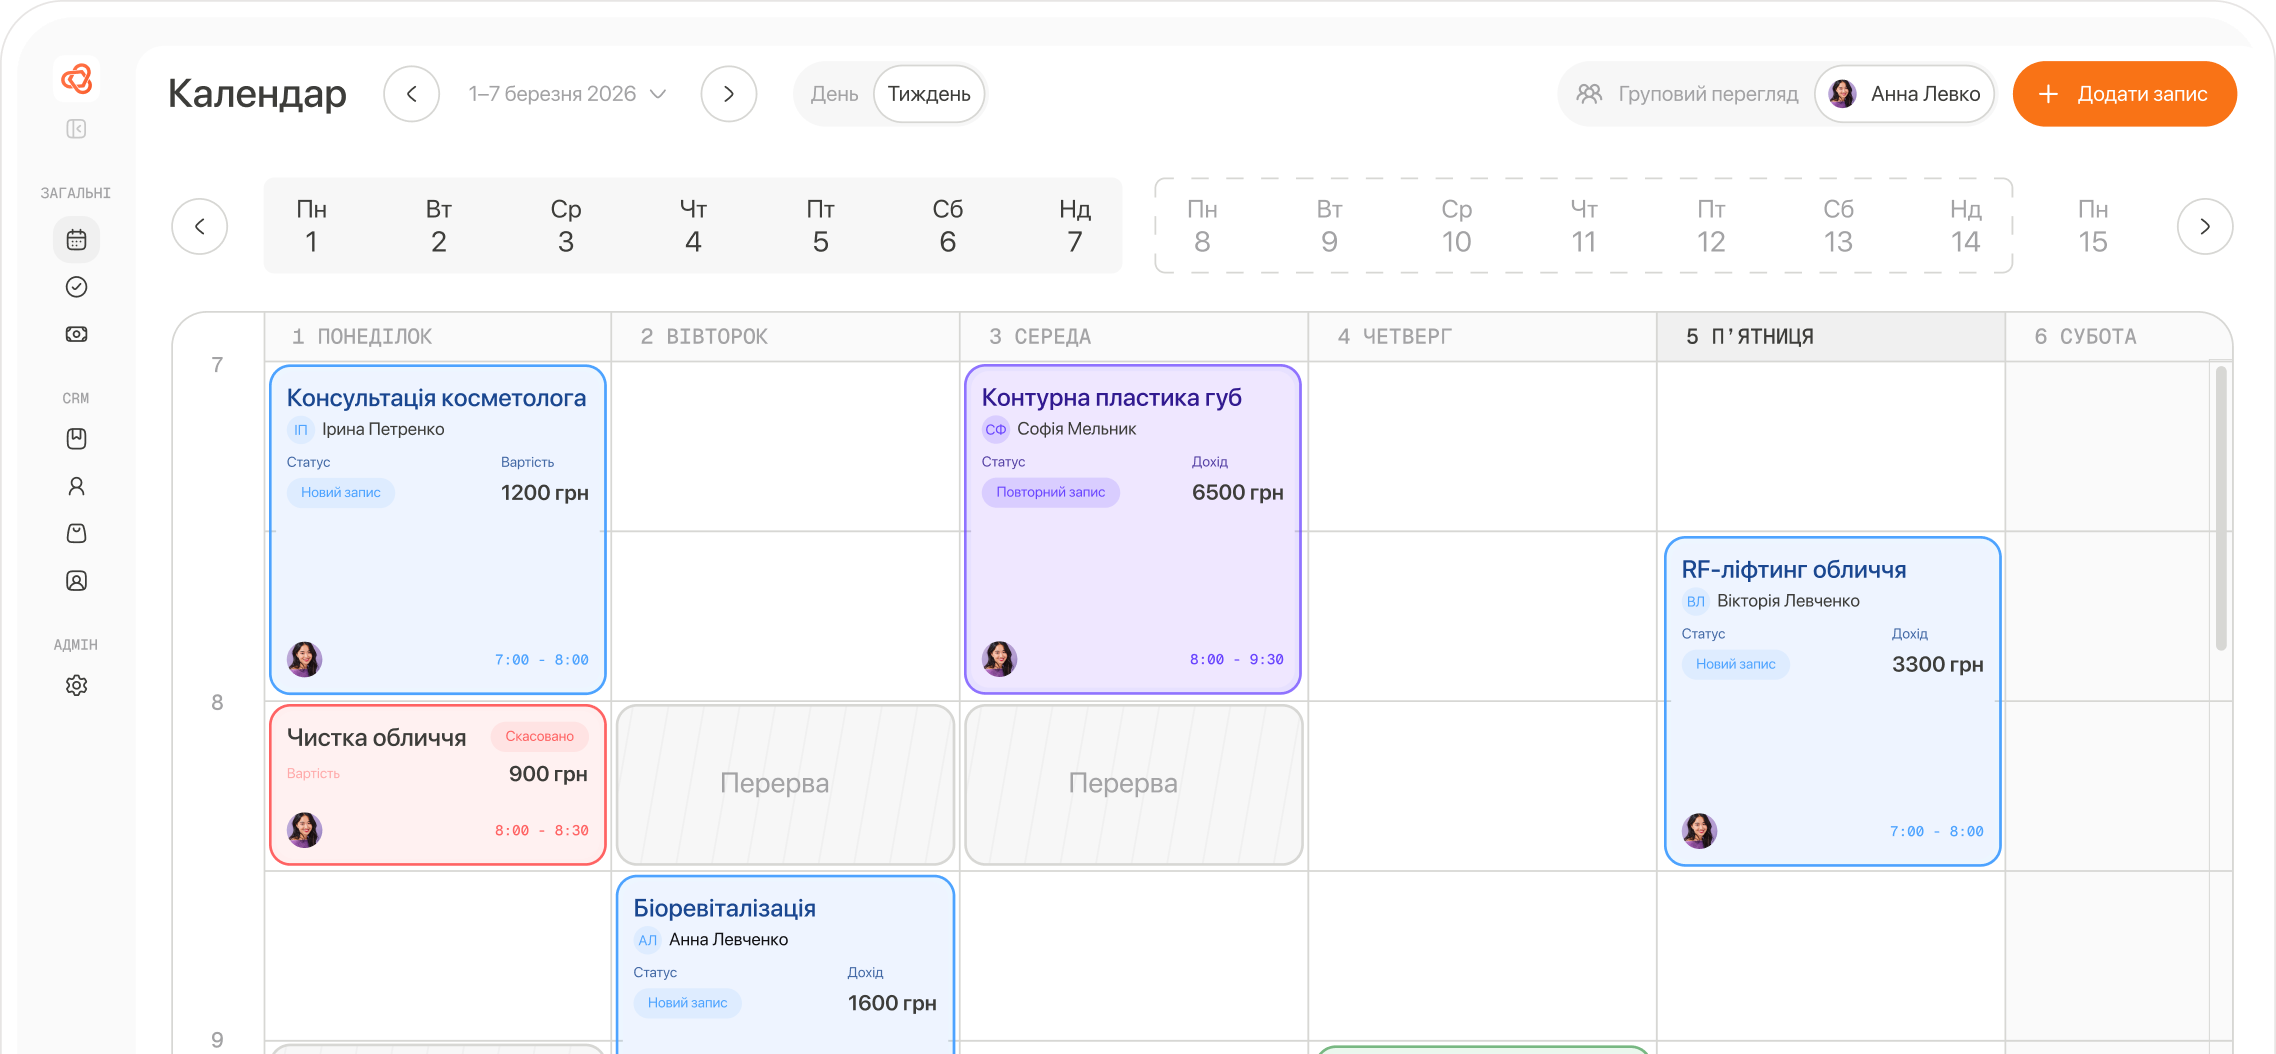Click avatar on RF-ліфтинг обличчя card

point(1699,831)
